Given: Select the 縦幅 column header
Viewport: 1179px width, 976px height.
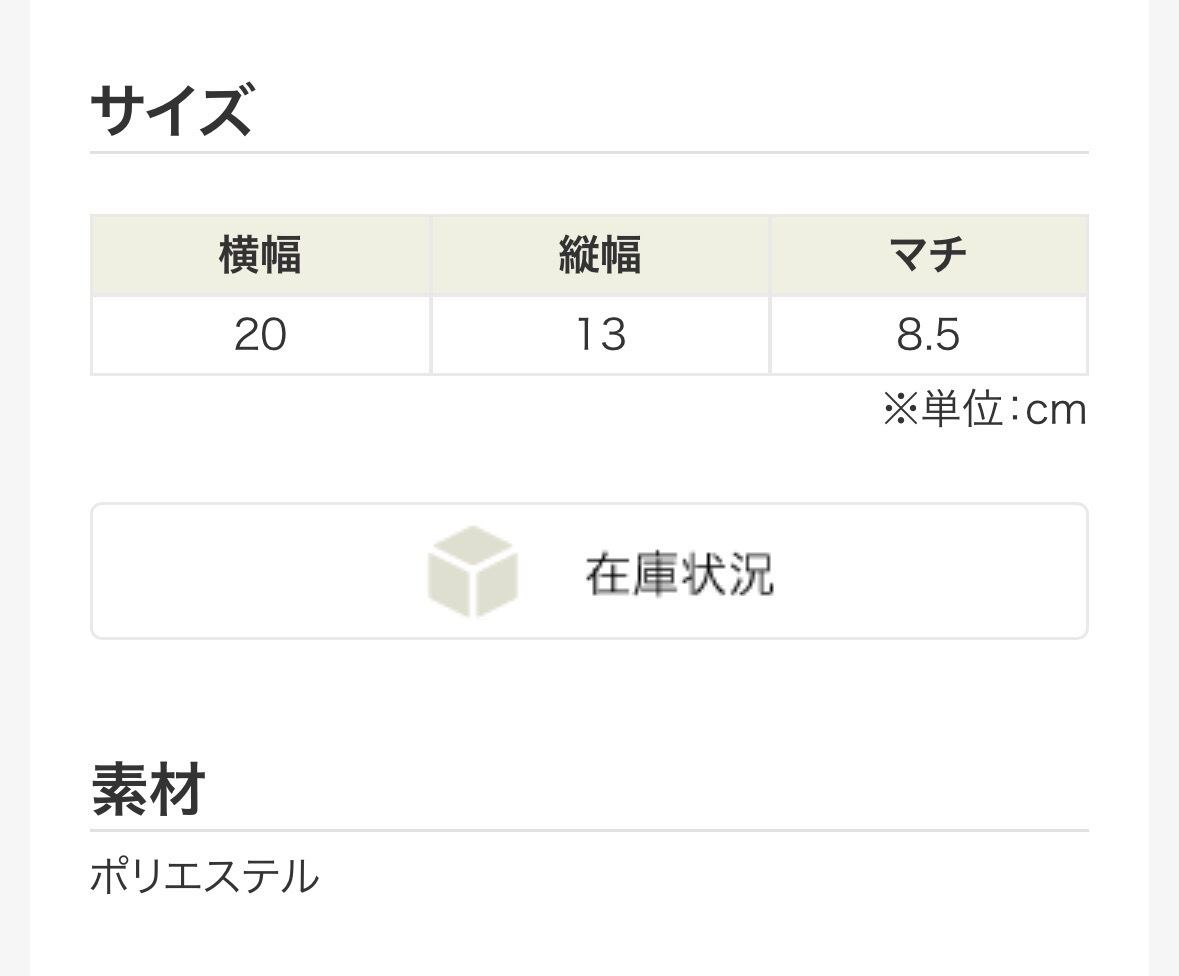Looking at the screenshot, I should pyautogui.click(x=600, y=255).
